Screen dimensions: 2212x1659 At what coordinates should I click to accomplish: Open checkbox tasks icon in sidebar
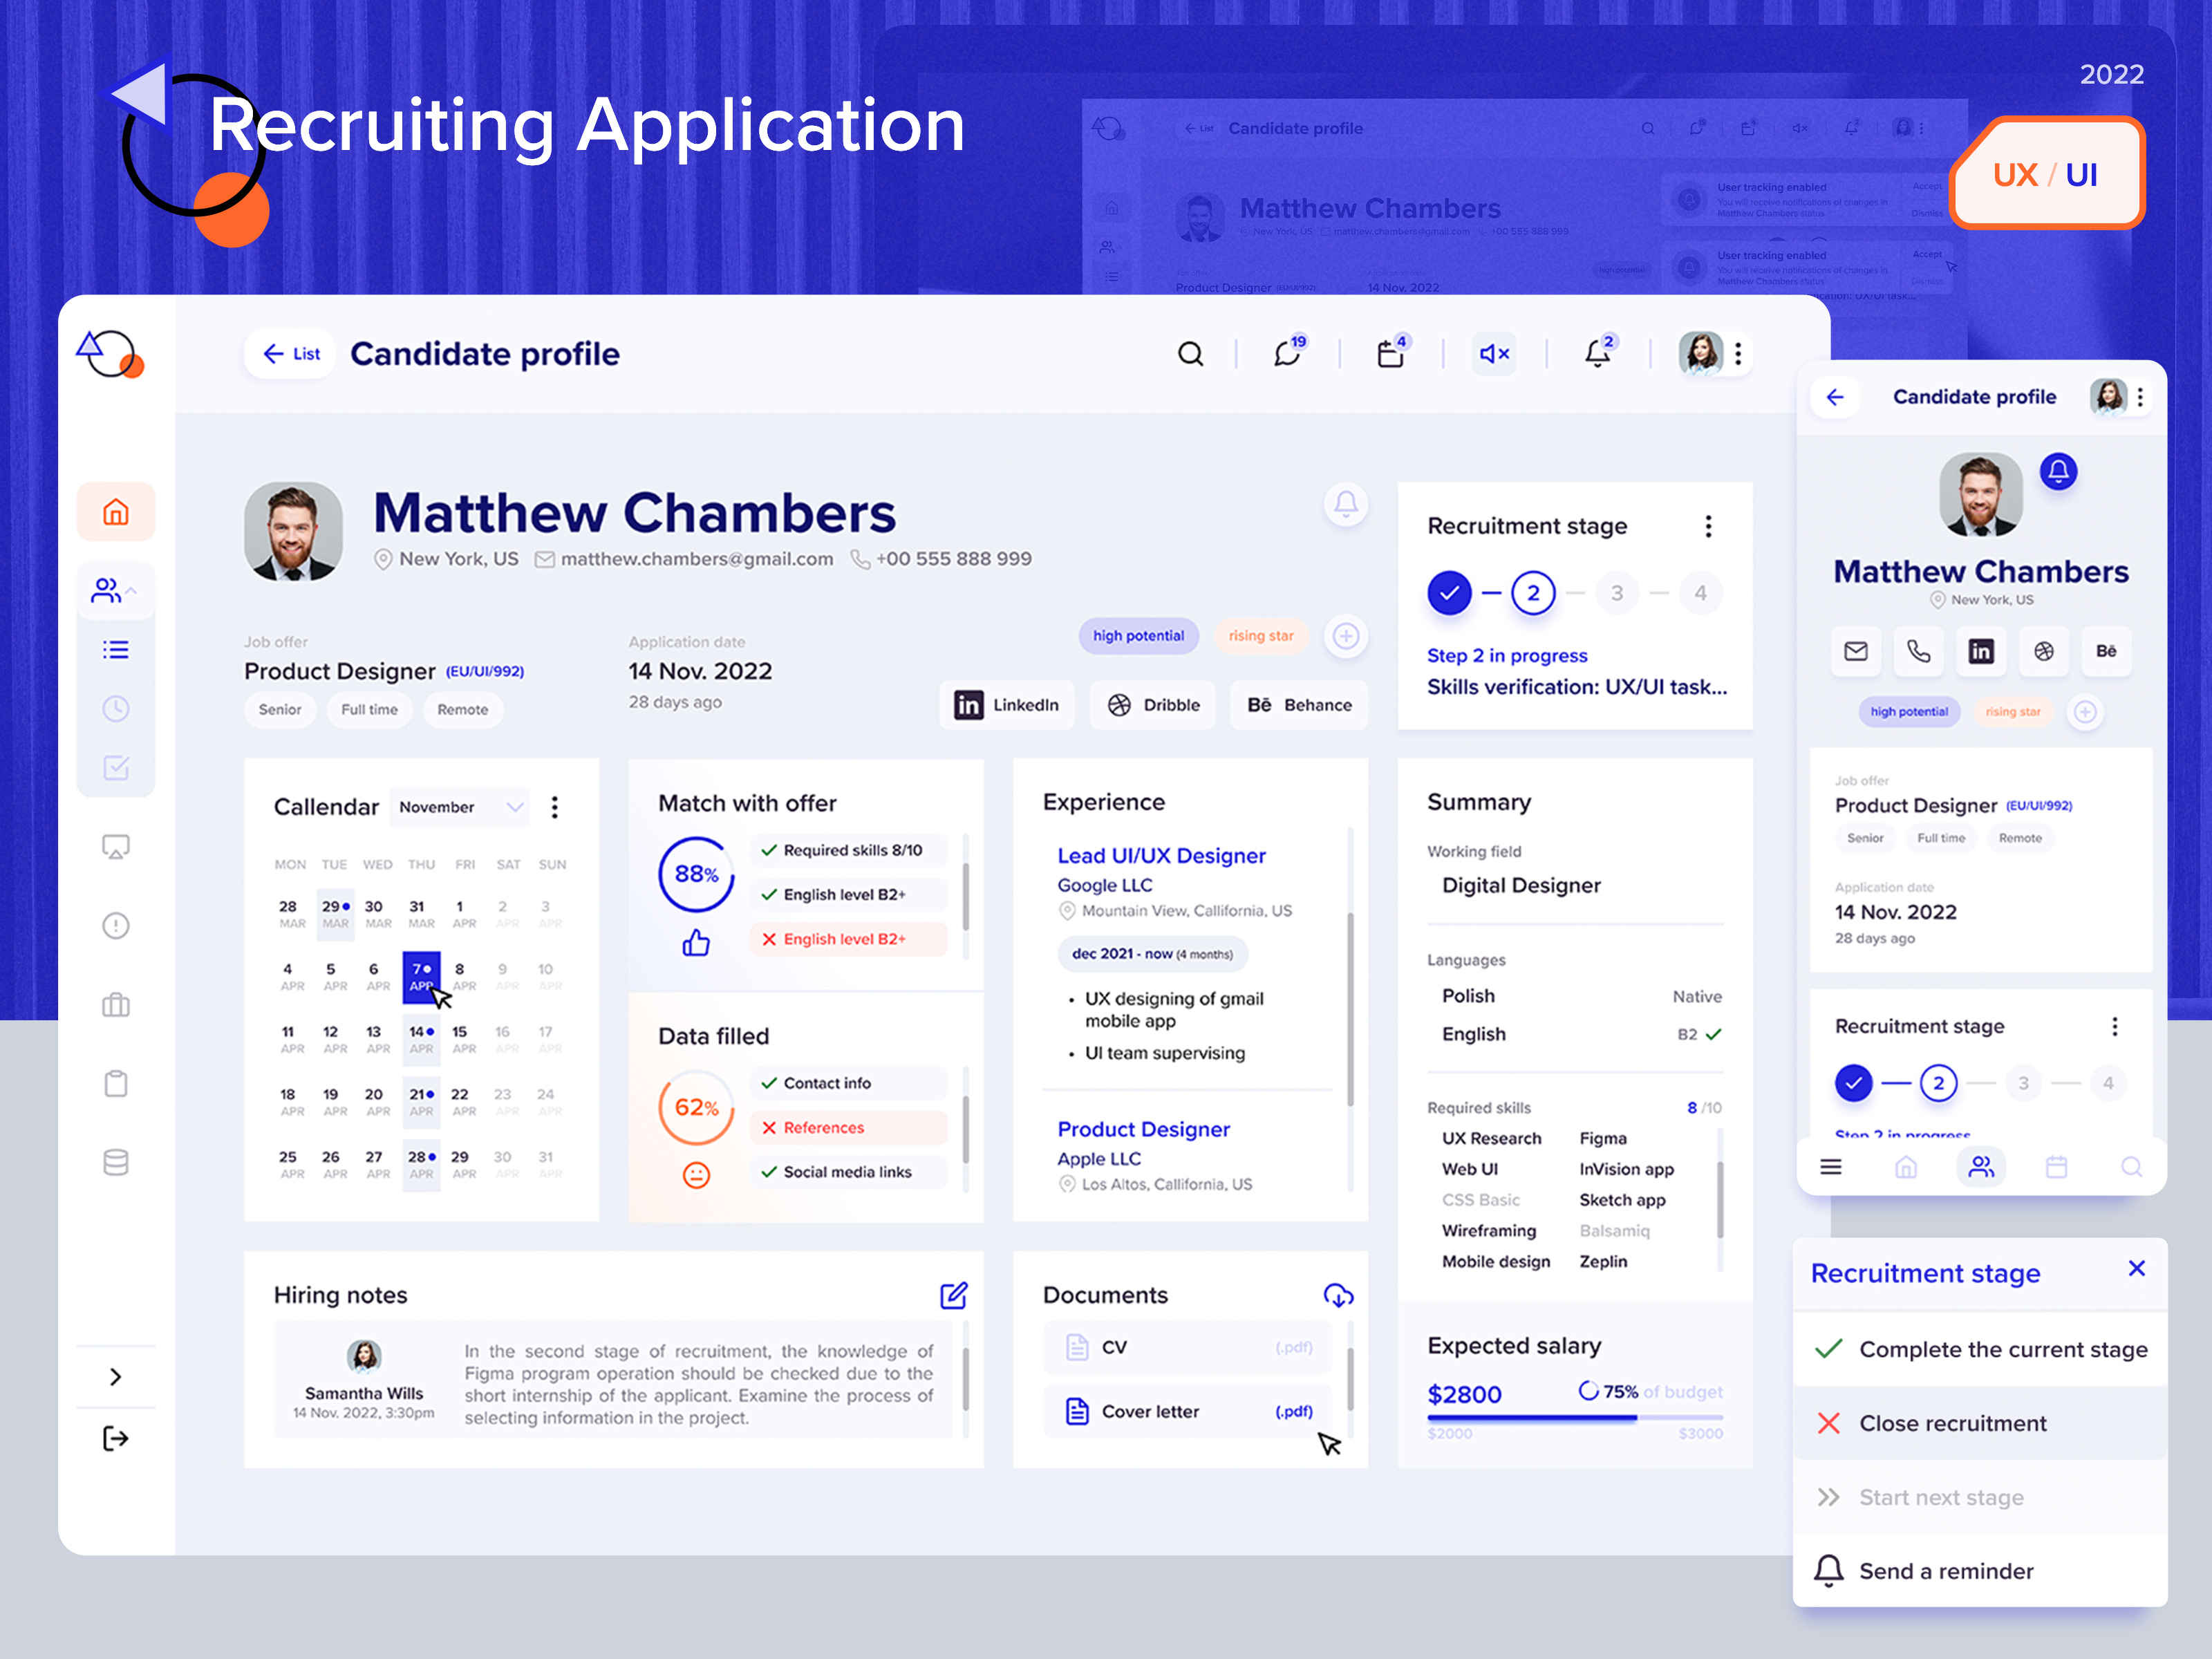coord(116,768)
